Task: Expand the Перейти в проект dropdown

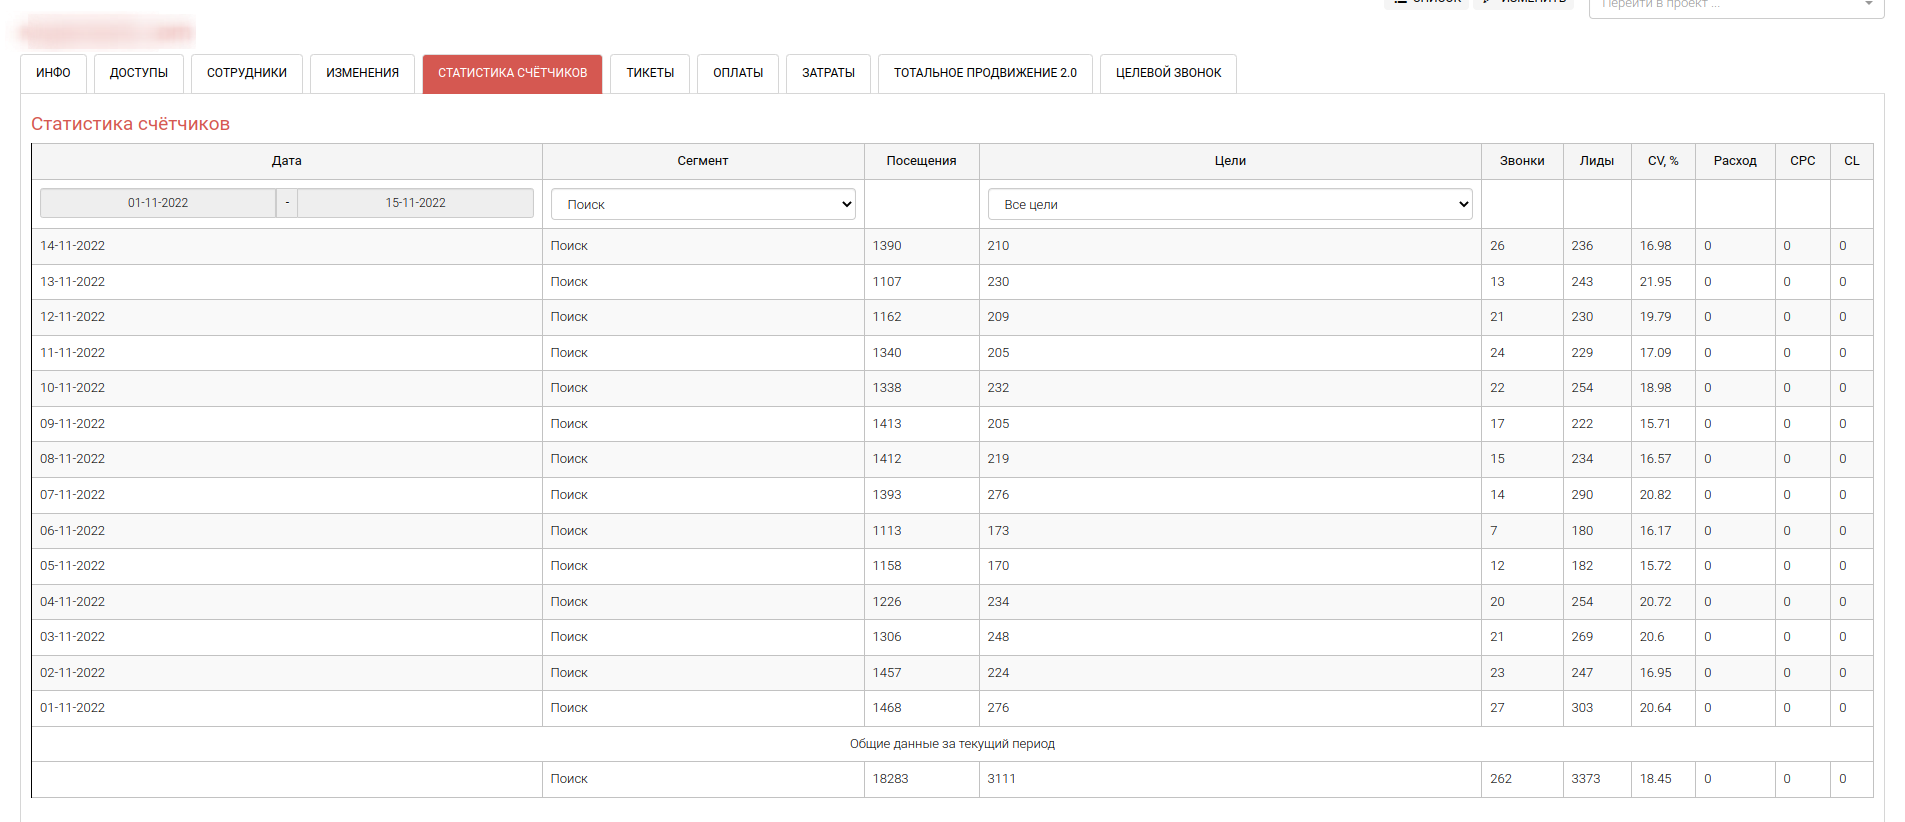Action: click(1736, 5)
